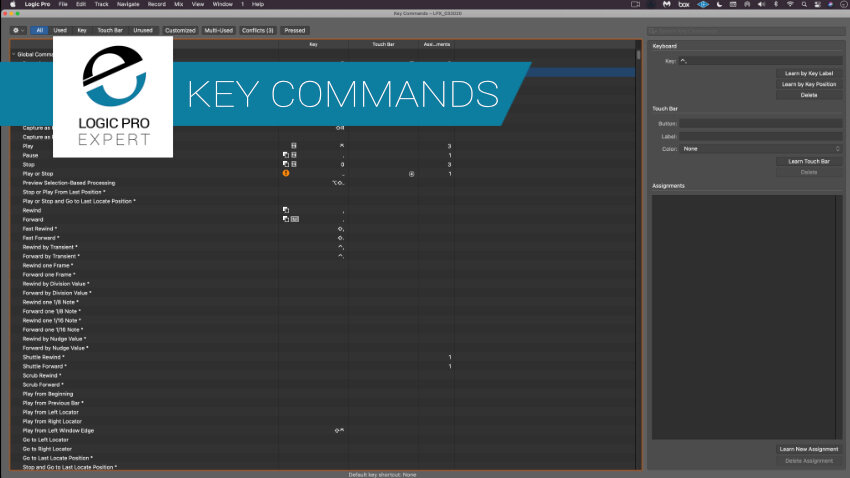Open the Mix menu
Image resolution: width=850 pixels, height=478 pixels.
(178, 4)
